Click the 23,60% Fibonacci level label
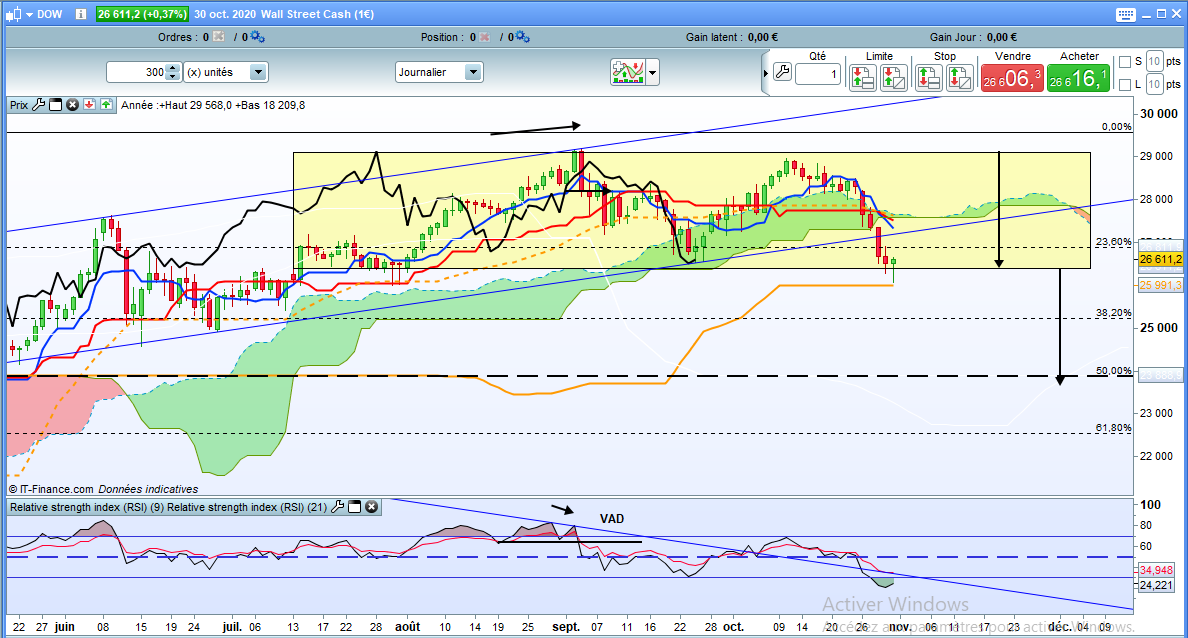 1113,242
